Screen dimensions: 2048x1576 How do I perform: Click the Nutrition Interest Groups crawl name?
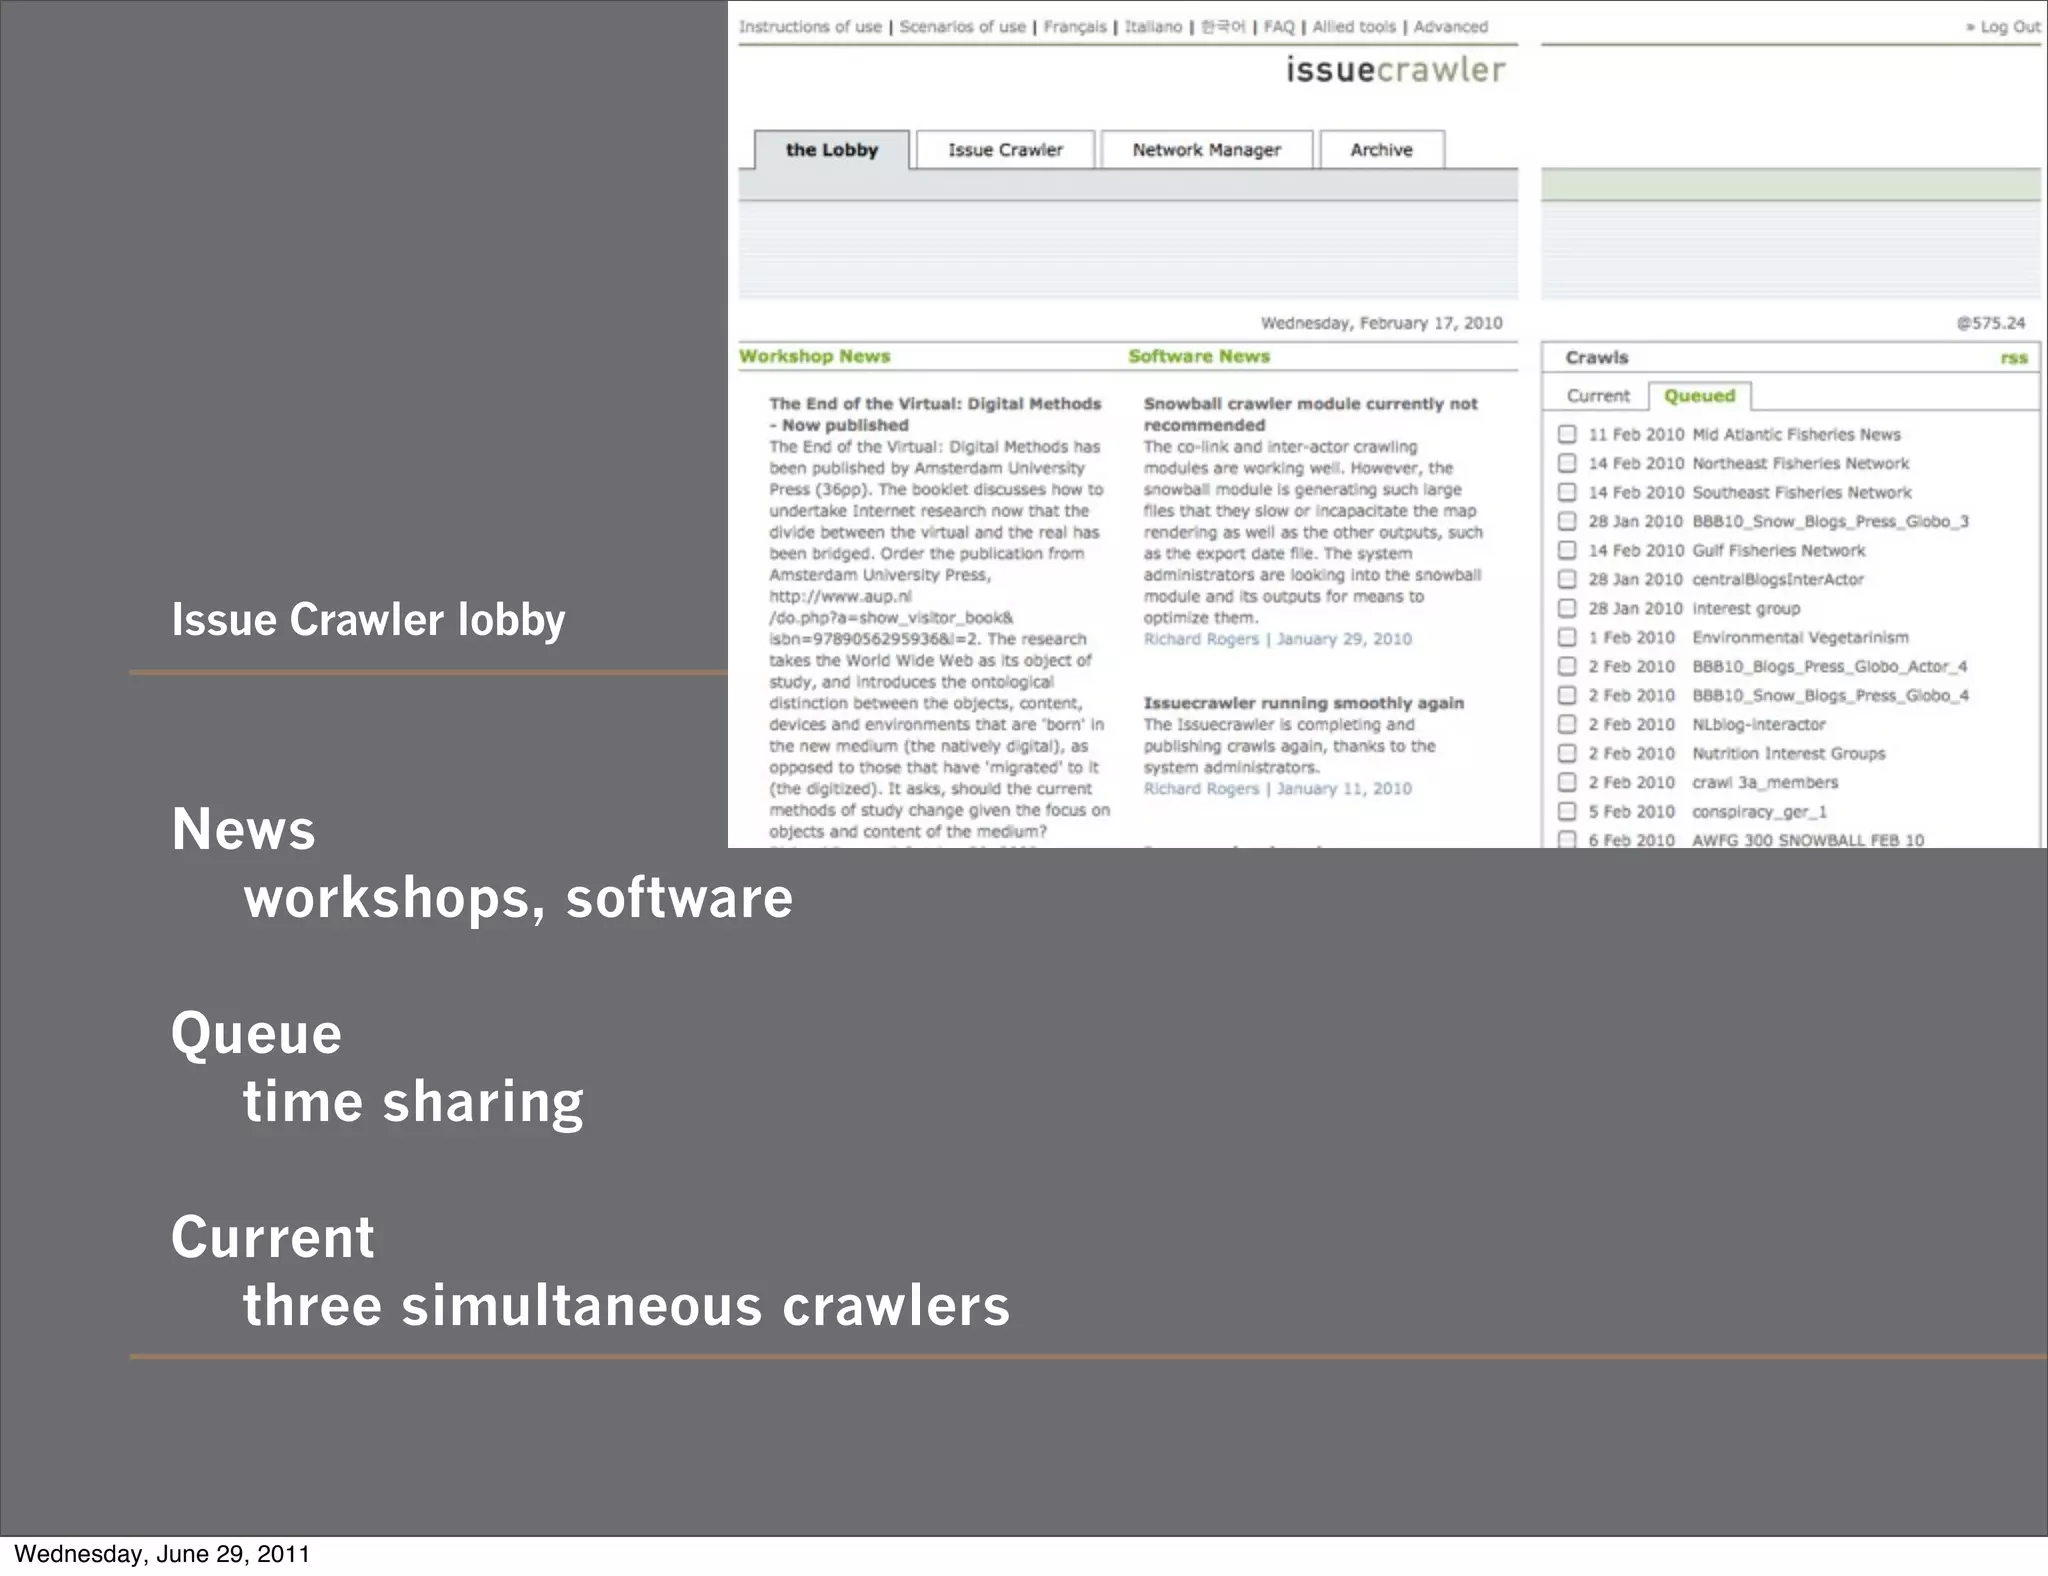(1788, 753)
